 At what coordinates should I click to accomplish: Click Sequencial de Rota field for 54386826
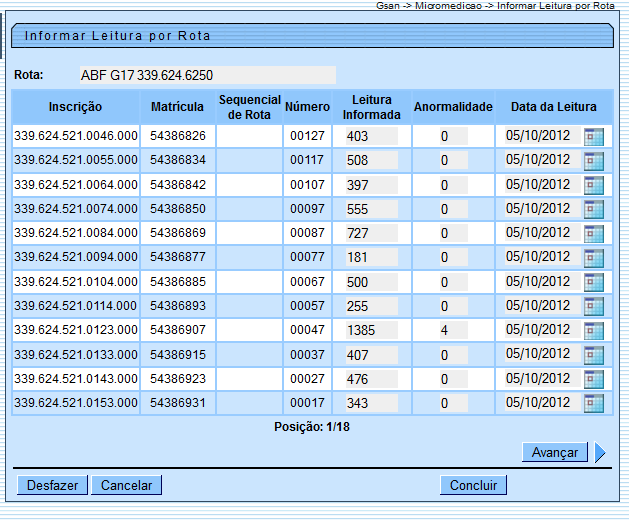(248, 136)
